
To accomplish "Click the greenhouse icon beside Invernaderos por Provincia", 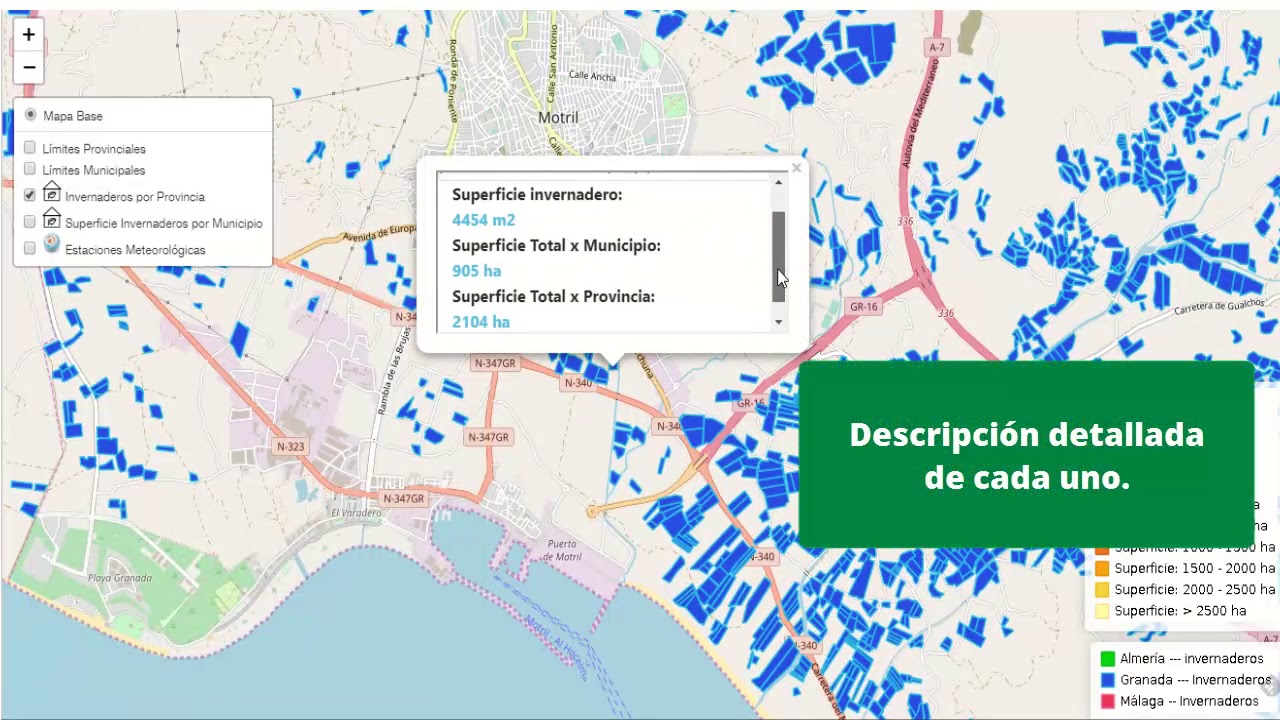I will pyautogui.click(x=52, y=191).
